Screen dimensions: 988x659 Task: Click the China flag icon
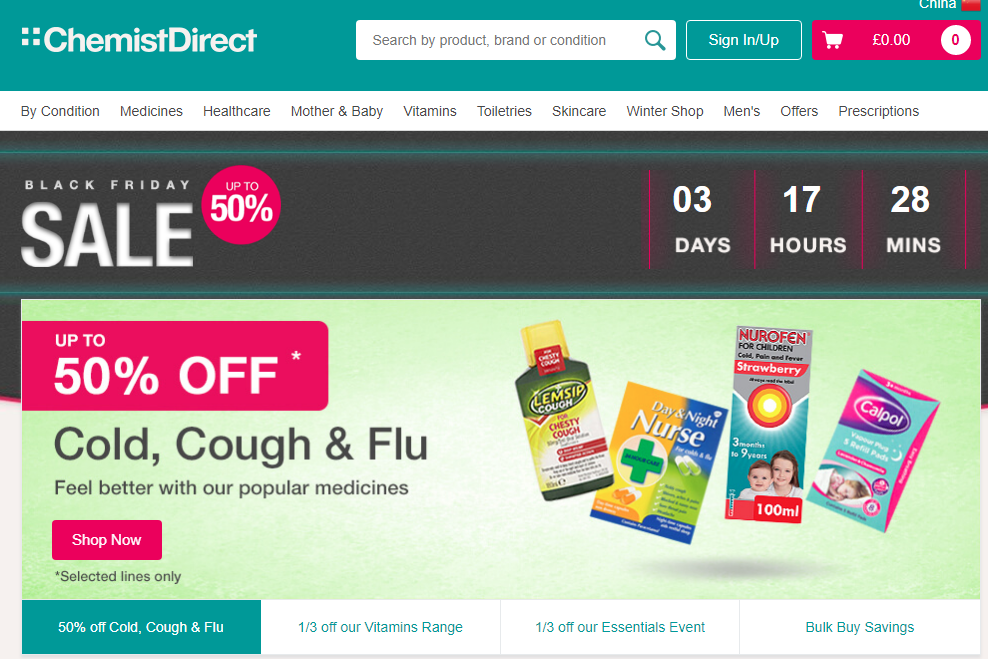[971, 4]
